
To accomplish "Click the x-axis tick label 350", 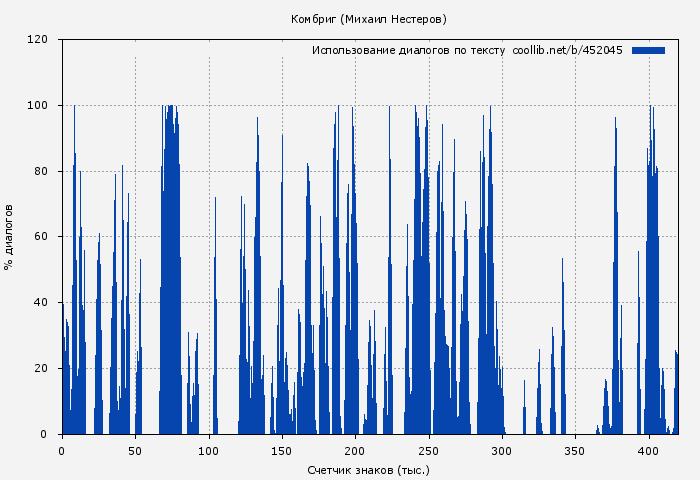I will tap(576, 451).
